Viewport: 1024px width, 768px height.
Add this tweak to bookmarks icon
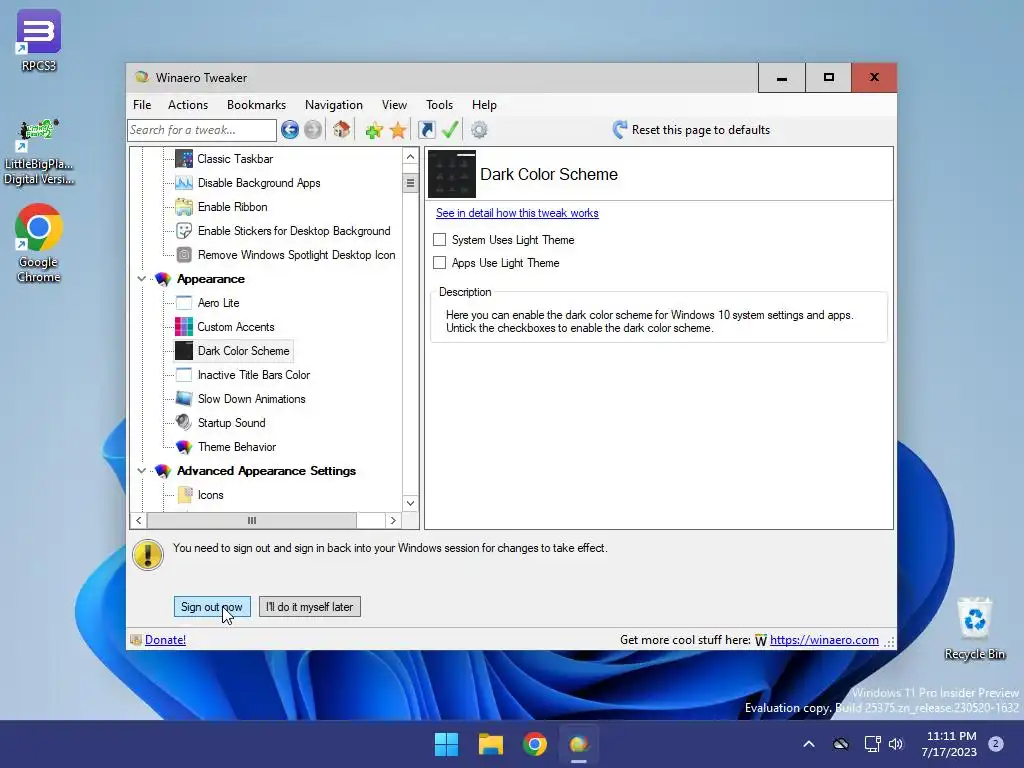tap(374, 130)
